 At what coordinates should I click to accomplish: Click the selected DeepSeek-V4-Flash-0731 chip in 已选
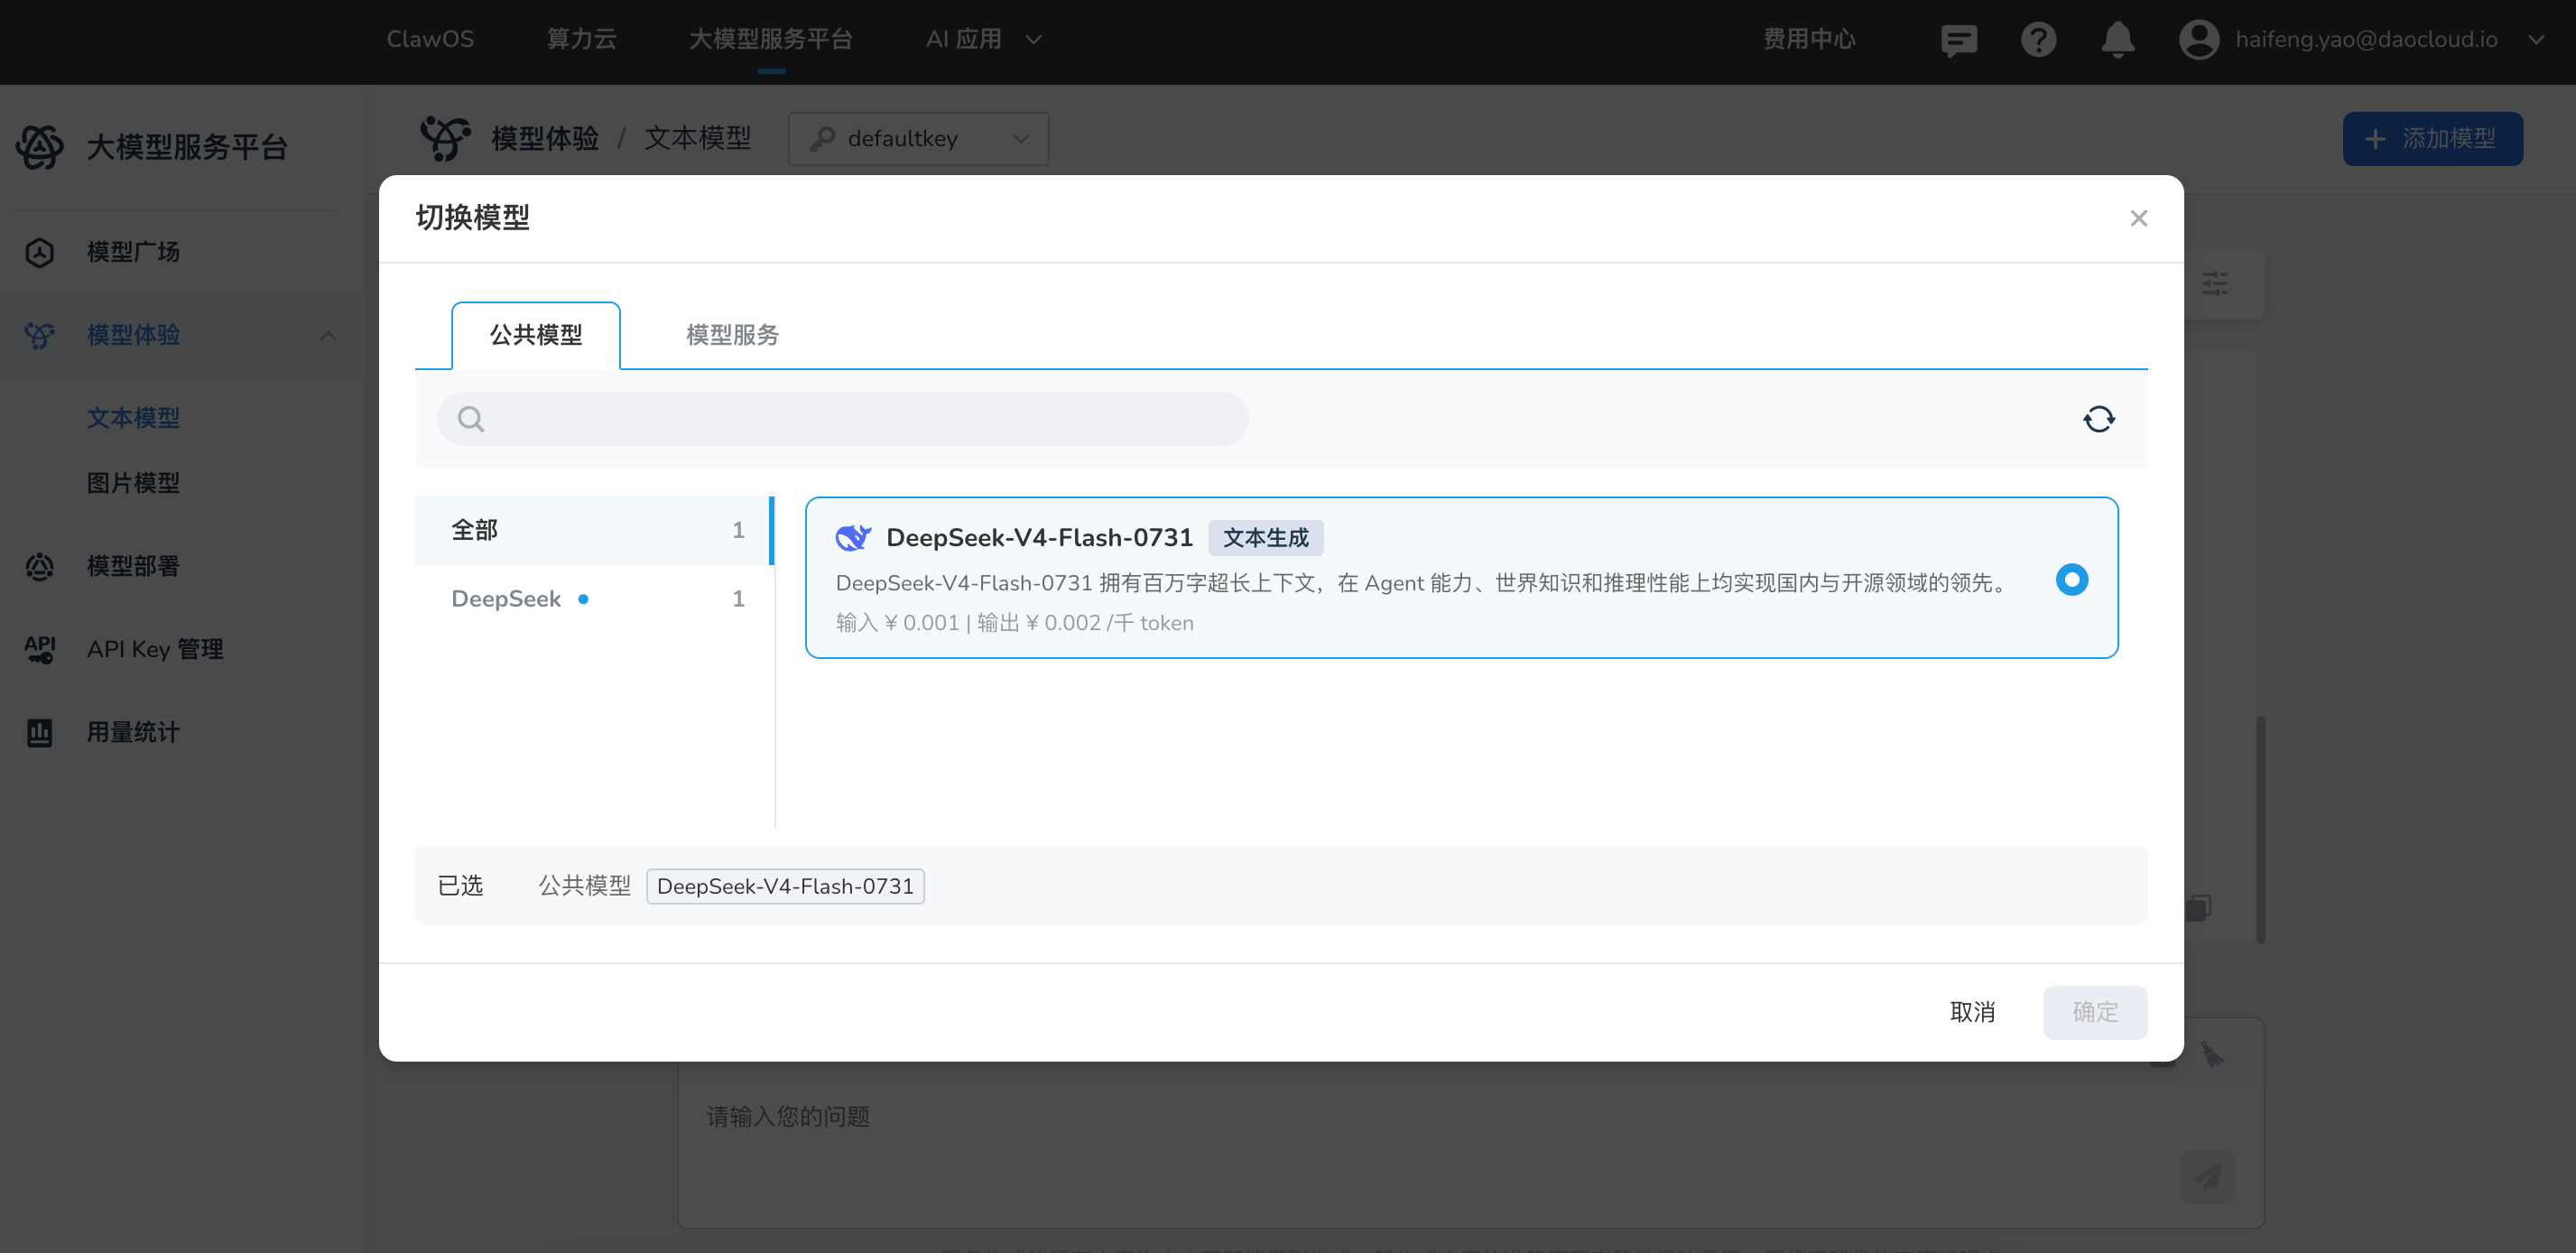[785, 886]
